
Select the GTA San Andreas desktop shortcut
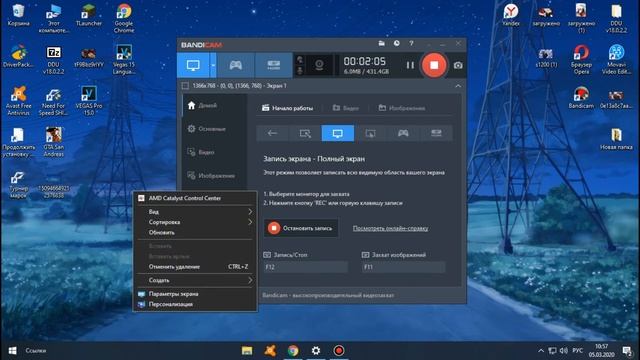[53, 142]
